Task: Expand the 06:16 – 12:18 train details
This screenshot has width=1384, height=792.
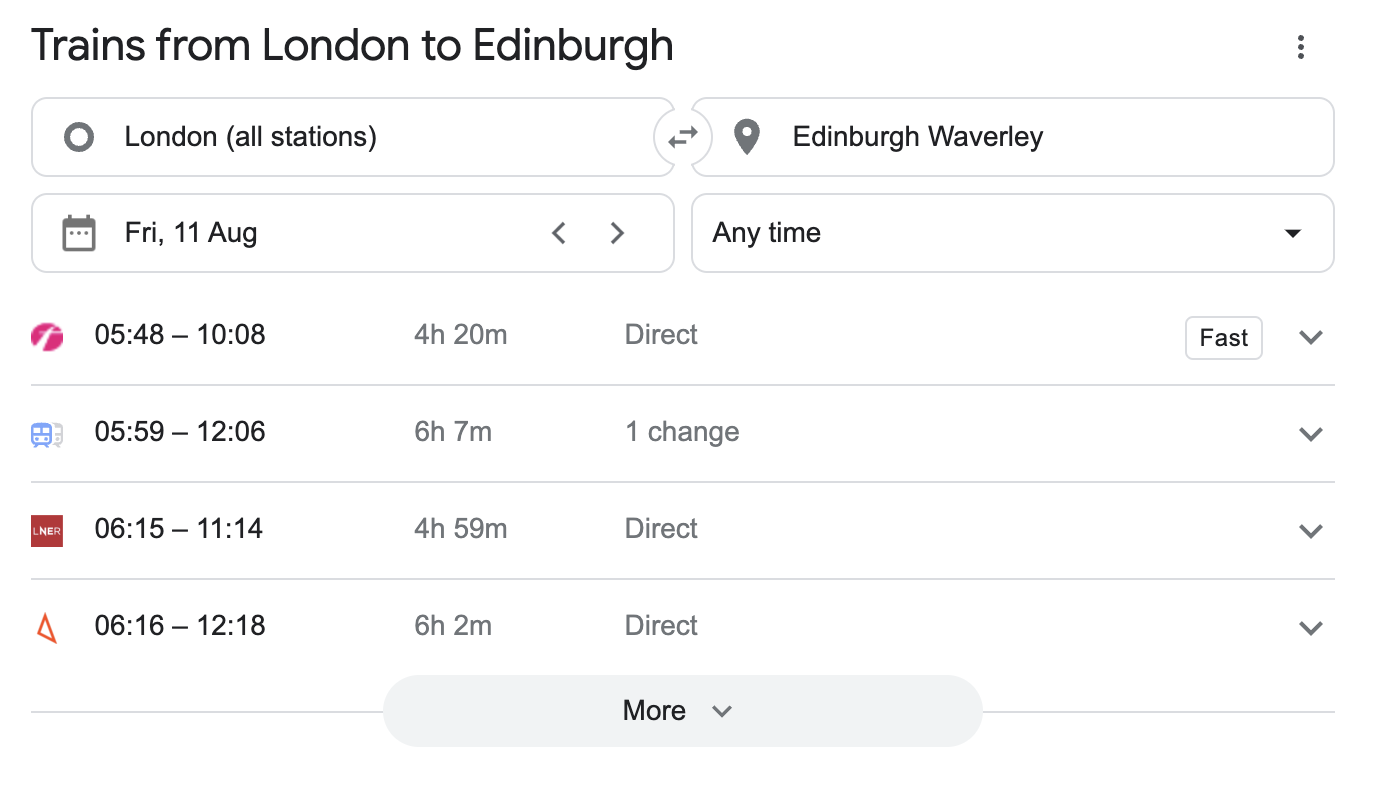Action: point(1310,628)
